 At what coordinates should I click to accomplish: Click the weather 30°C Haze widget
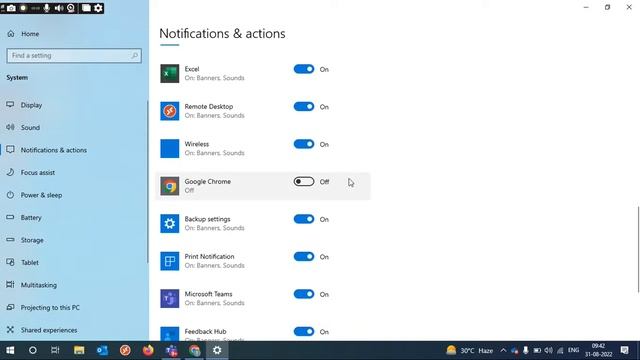(469, 350)
